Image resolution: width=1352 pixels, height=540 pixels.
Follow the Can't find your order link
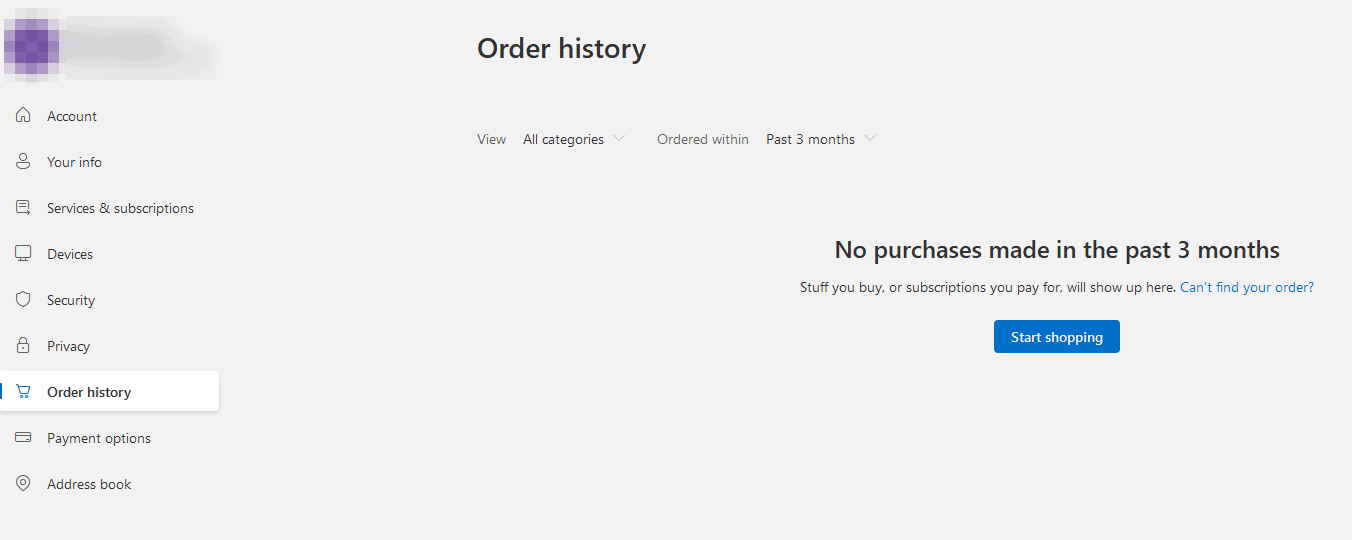(x=1247, y=287)
